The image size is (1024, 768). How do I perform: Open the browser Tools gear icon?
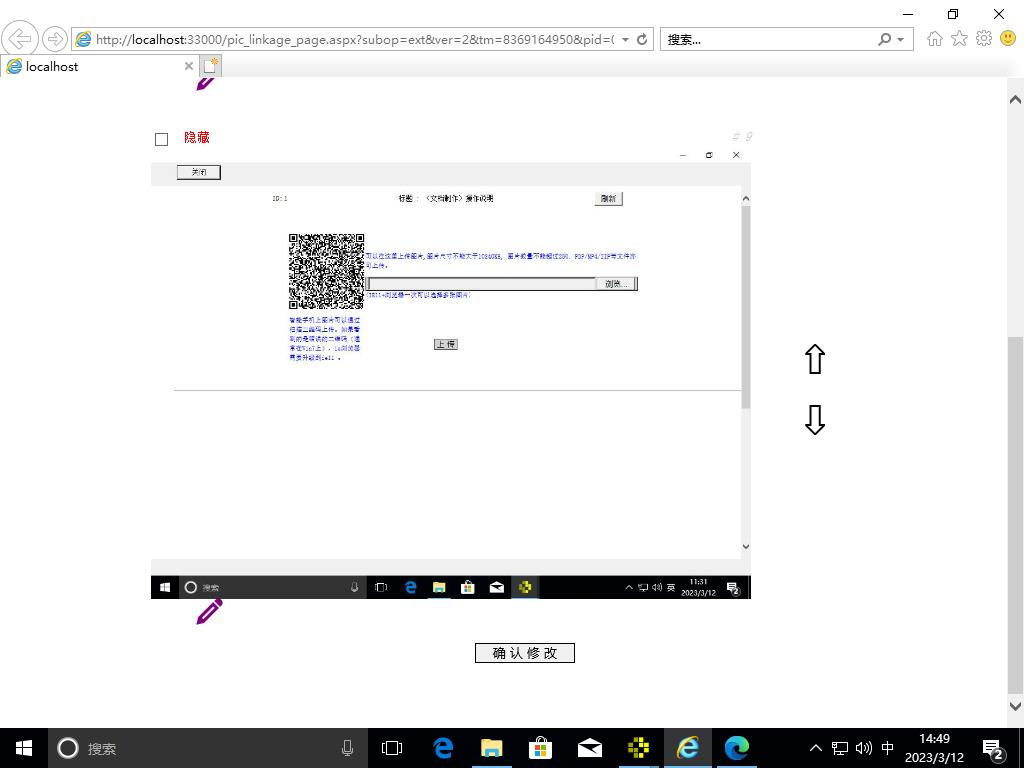click(983, 39)
